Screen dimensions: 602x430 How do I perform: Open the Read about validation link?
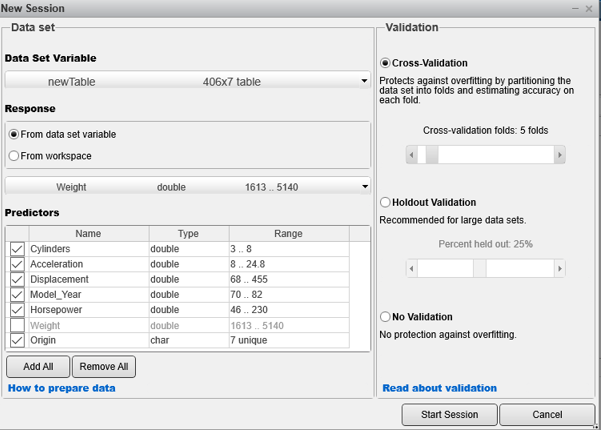439,388
